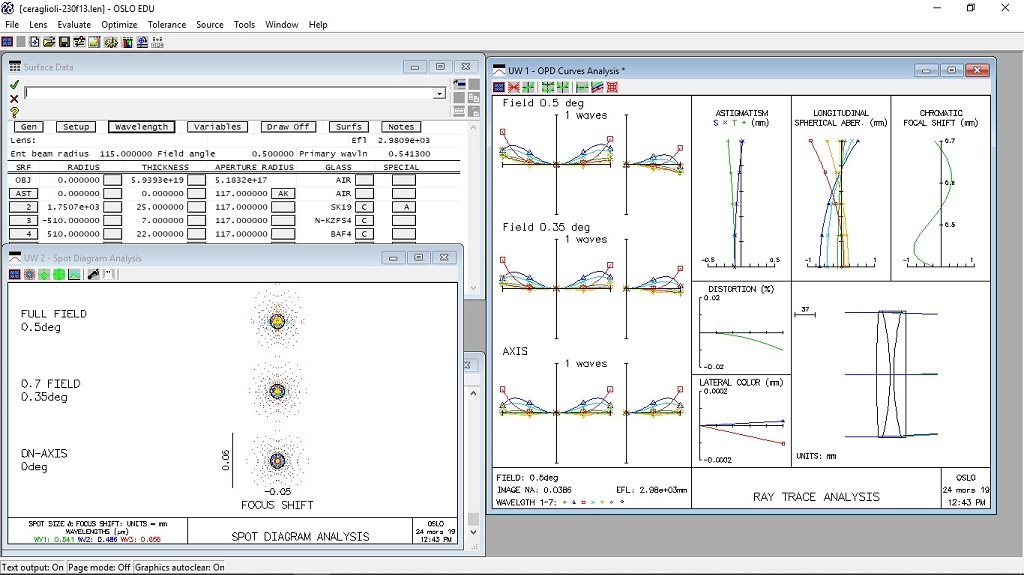Click the solid green circle icon in UW 2
Viewport: 1024px width, 575px height.
(59, 274)
